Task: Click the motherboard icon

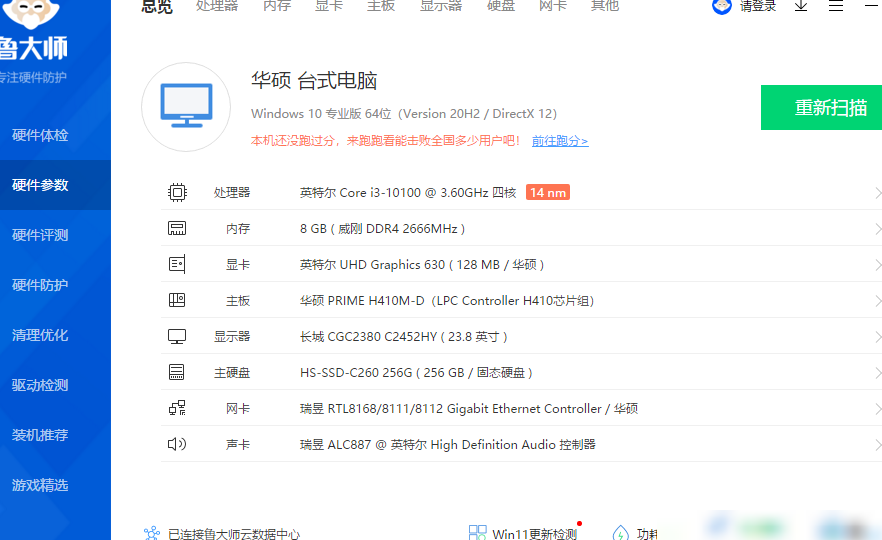Action: pyautogui.click(x=177, y=300)
